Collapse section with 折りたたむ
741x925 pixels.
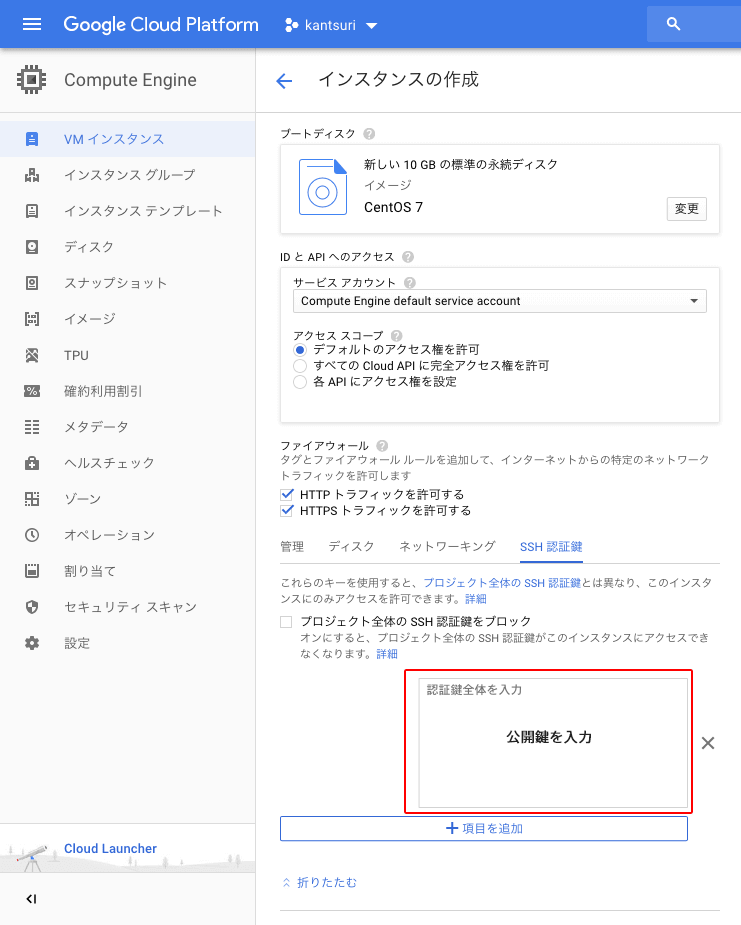point(319,882)
